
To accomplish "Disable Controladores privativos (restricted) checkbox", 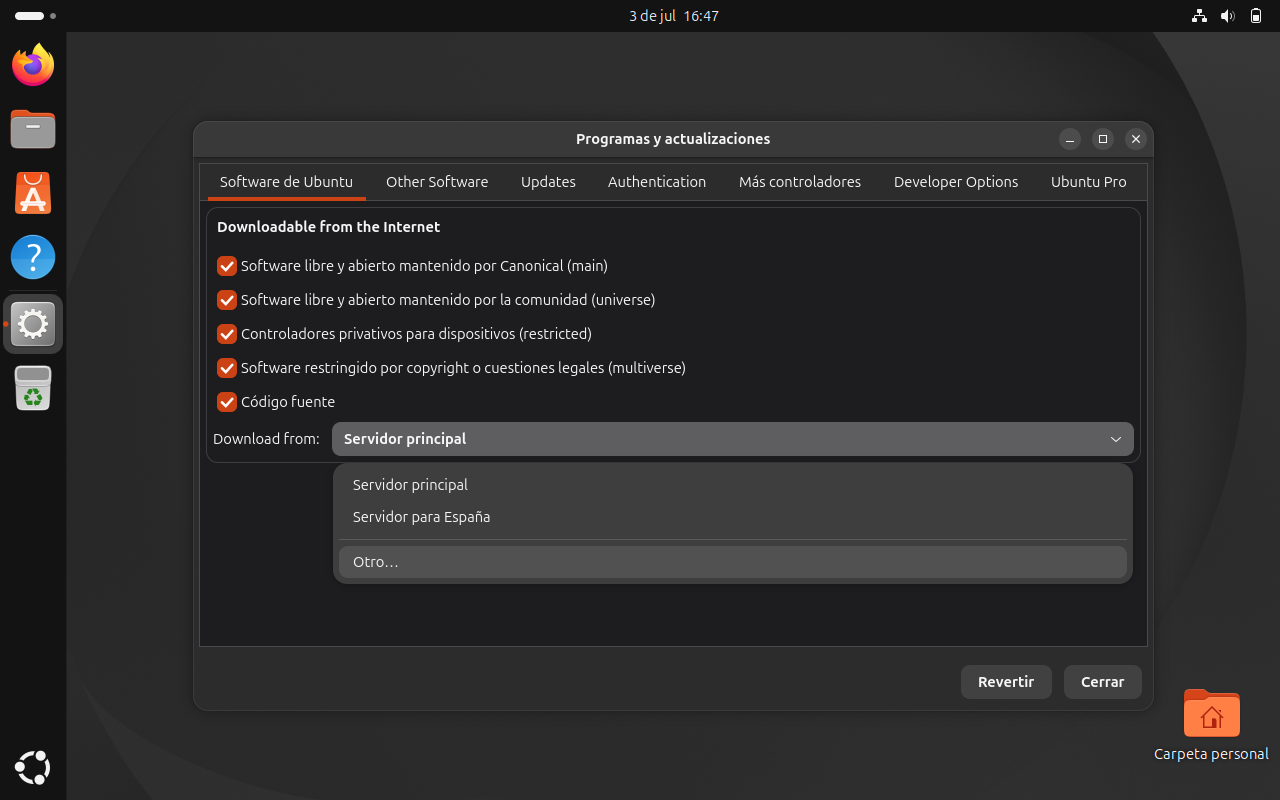I will click(x=227, y=334).
